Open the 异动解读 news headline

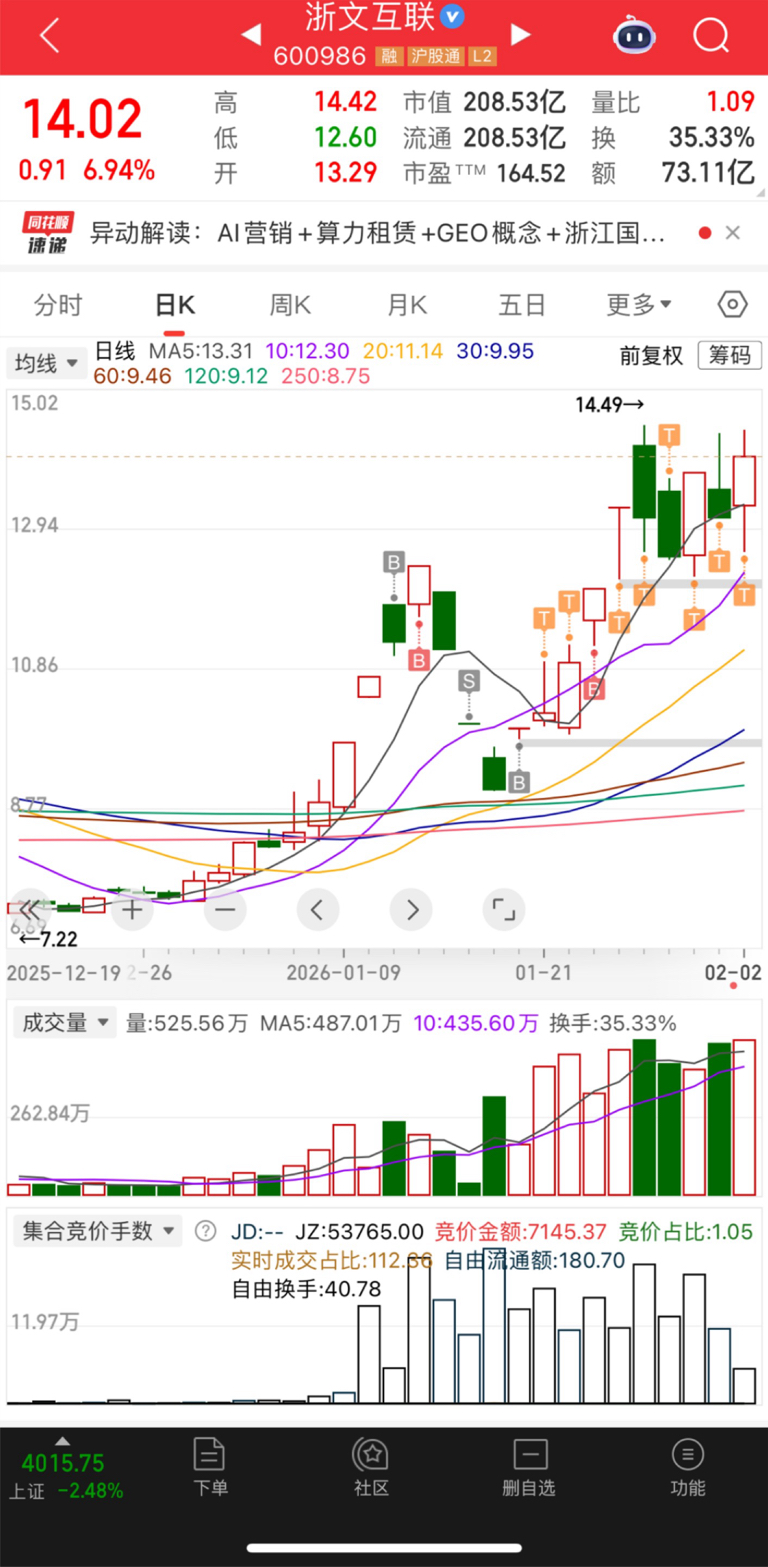378,234
